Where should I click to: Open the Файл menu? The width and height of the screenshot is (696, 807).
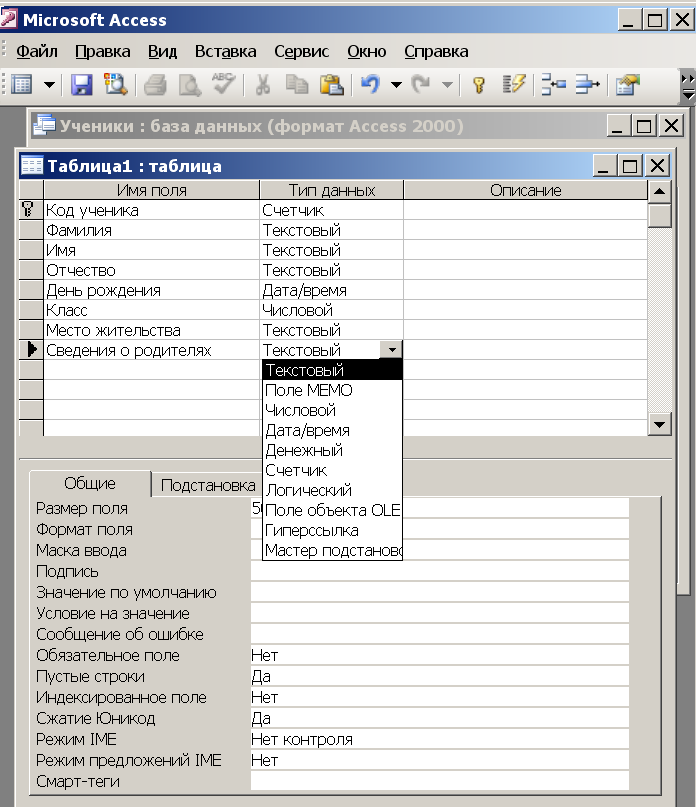(37, 51)
